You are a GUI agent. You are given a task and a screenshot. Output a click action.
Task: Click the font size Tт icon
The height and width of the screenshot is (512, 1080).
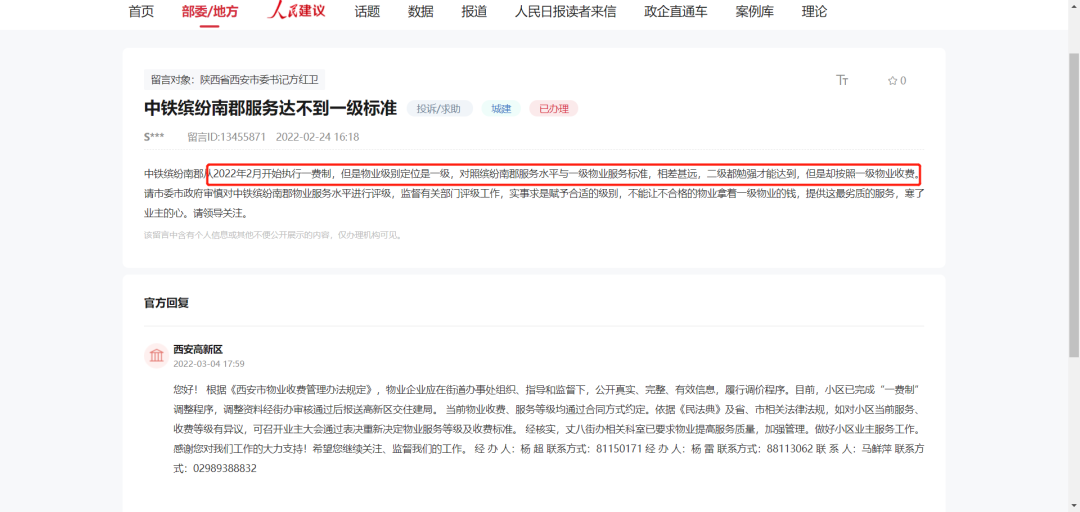[842, 81]
